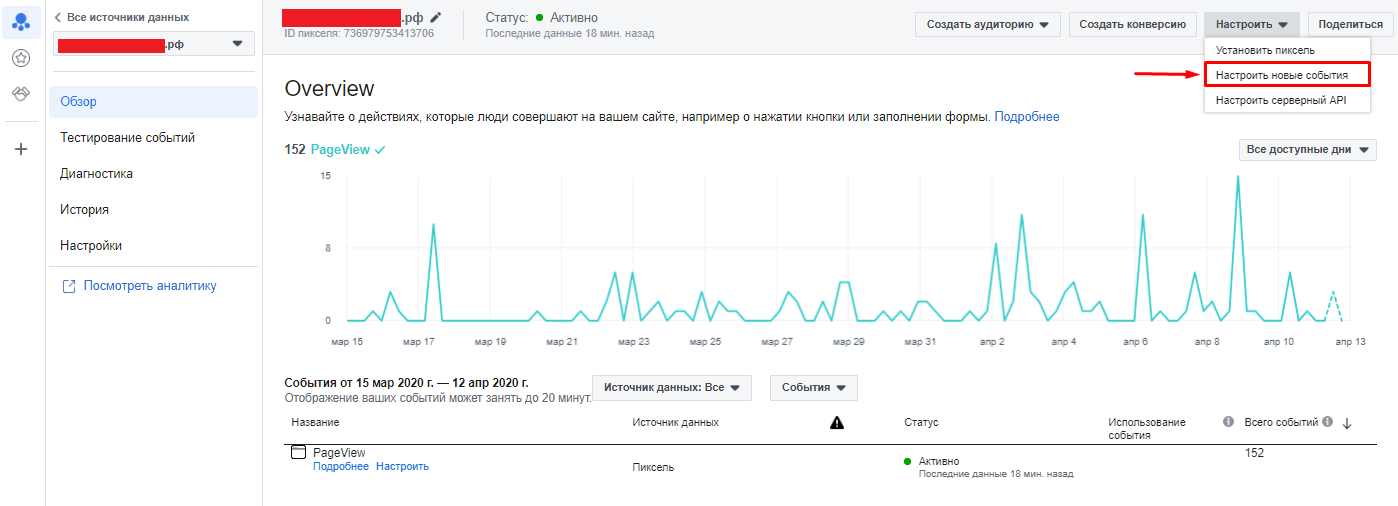Click pencil icon to rename pixel

tap(435, 18)
